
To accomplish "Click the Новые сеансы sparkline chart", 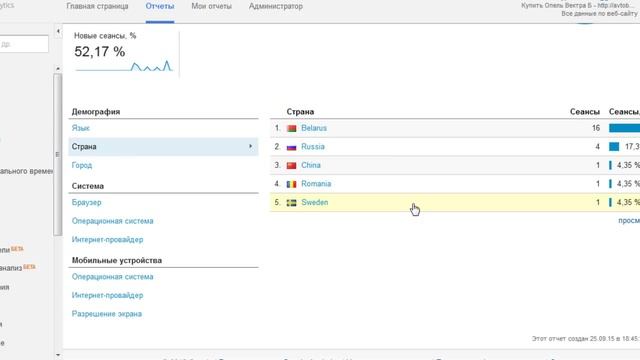I will coord(124,66).
